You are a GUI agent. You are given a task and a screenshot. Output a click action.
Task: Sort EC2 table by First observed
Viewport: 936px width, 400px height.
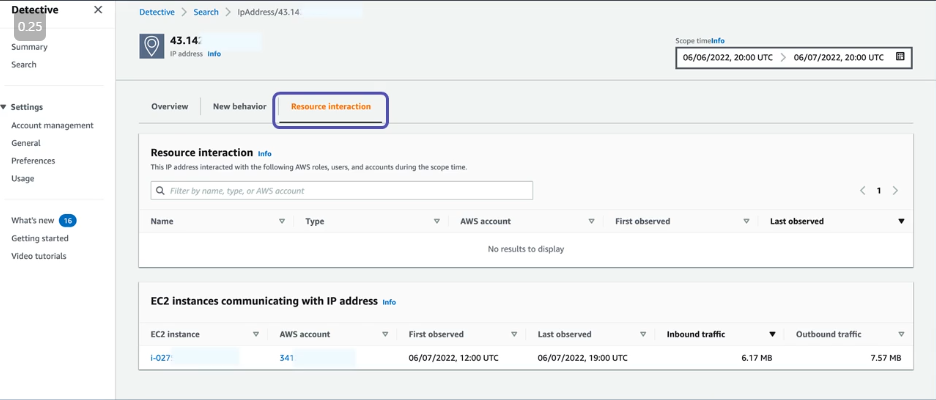pos(514,334)
